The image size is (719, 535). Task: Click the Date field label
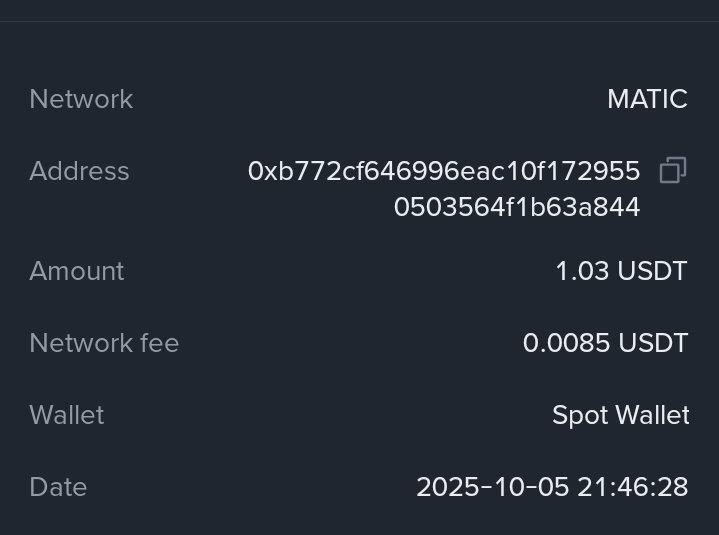58,487
